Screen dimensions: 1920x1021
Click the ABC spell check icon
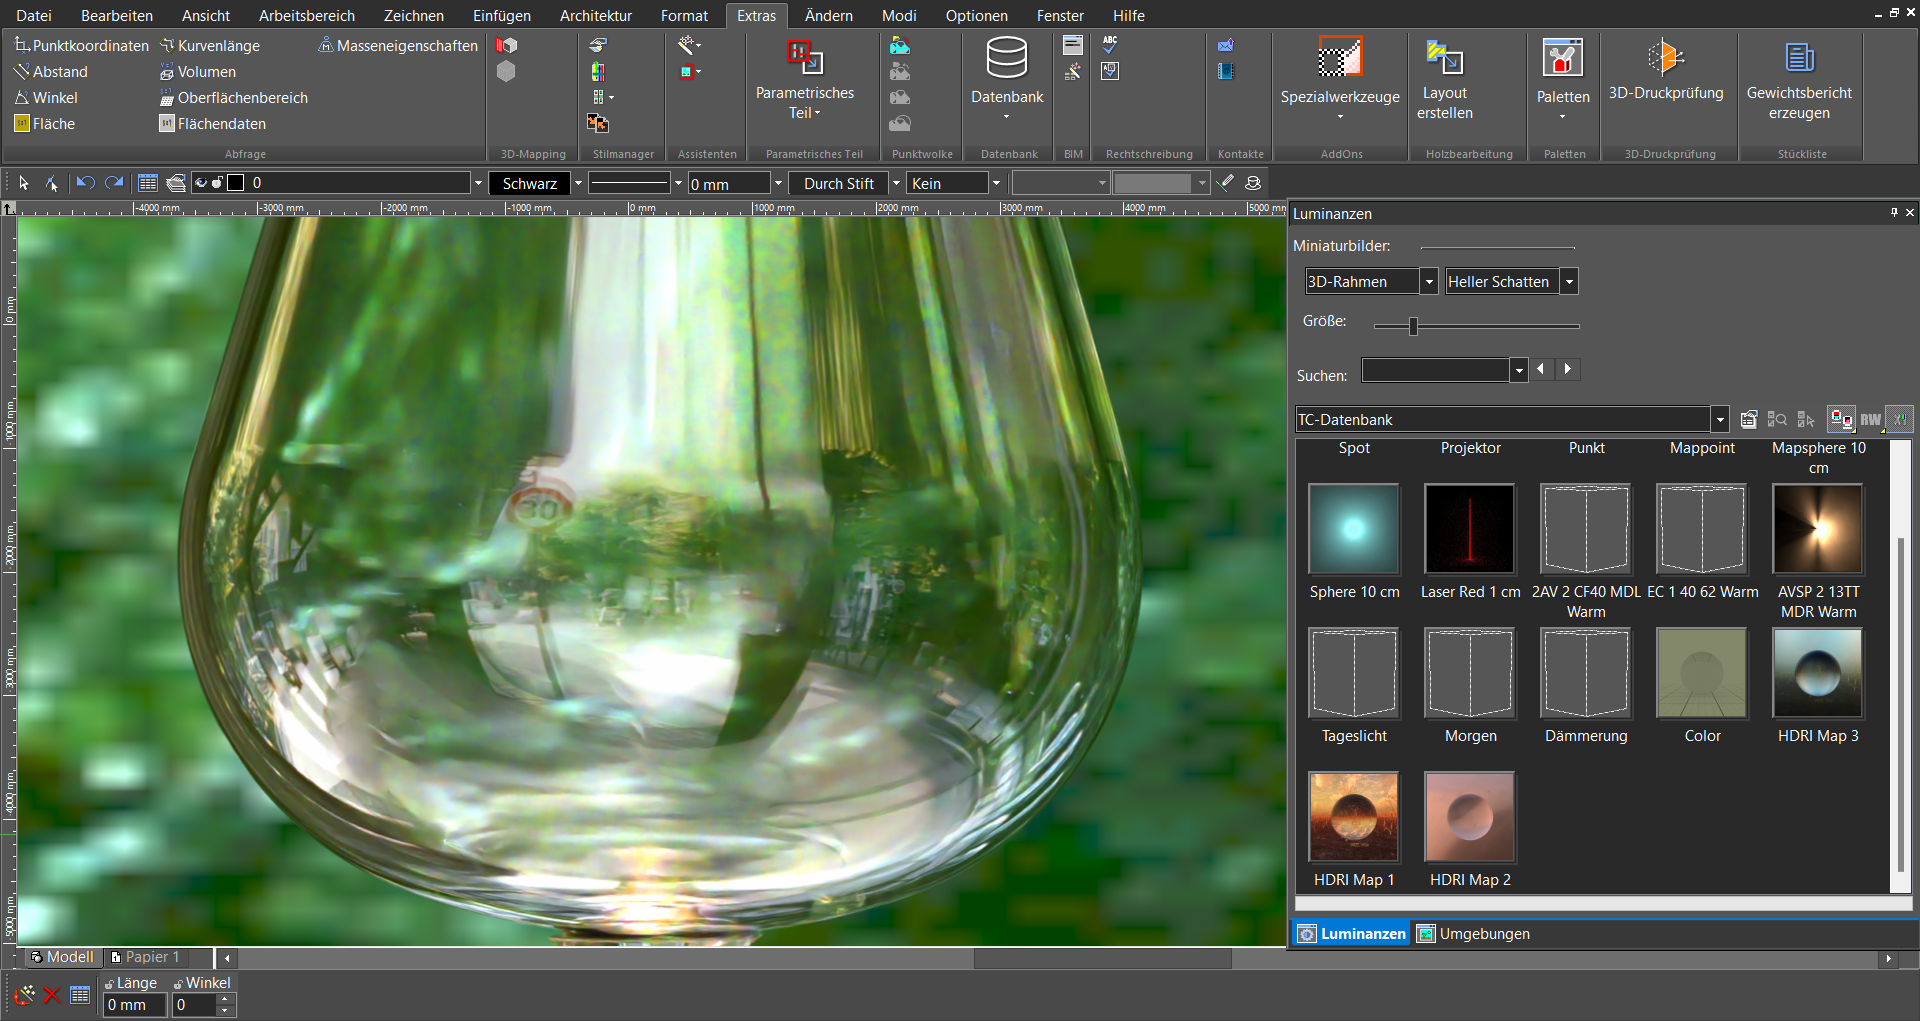click(1110, 45)
